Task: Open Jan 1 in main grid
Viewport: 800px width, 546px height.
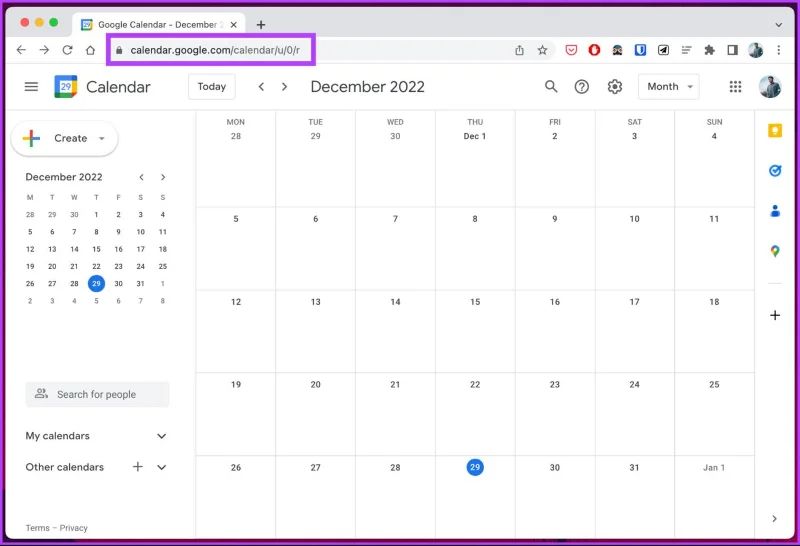Action: [714, 467]
